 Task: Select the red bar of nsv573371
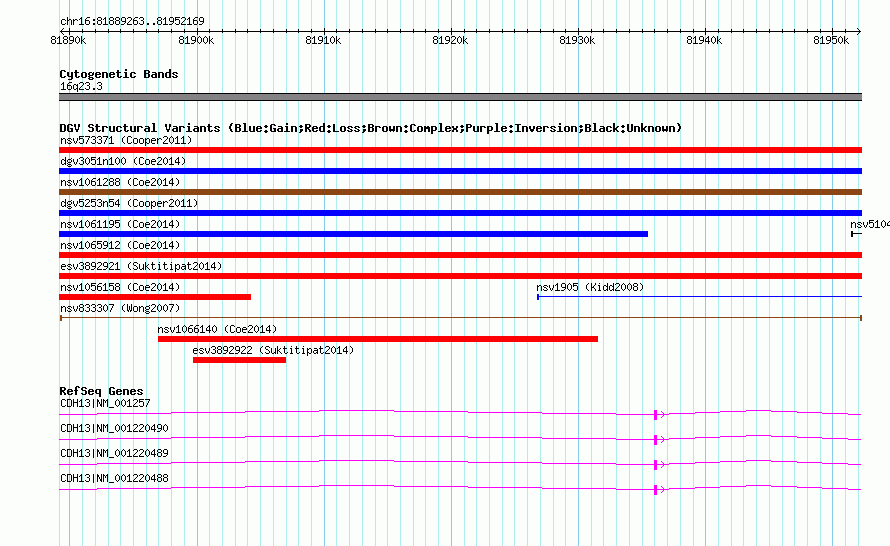tap(460, 150)
